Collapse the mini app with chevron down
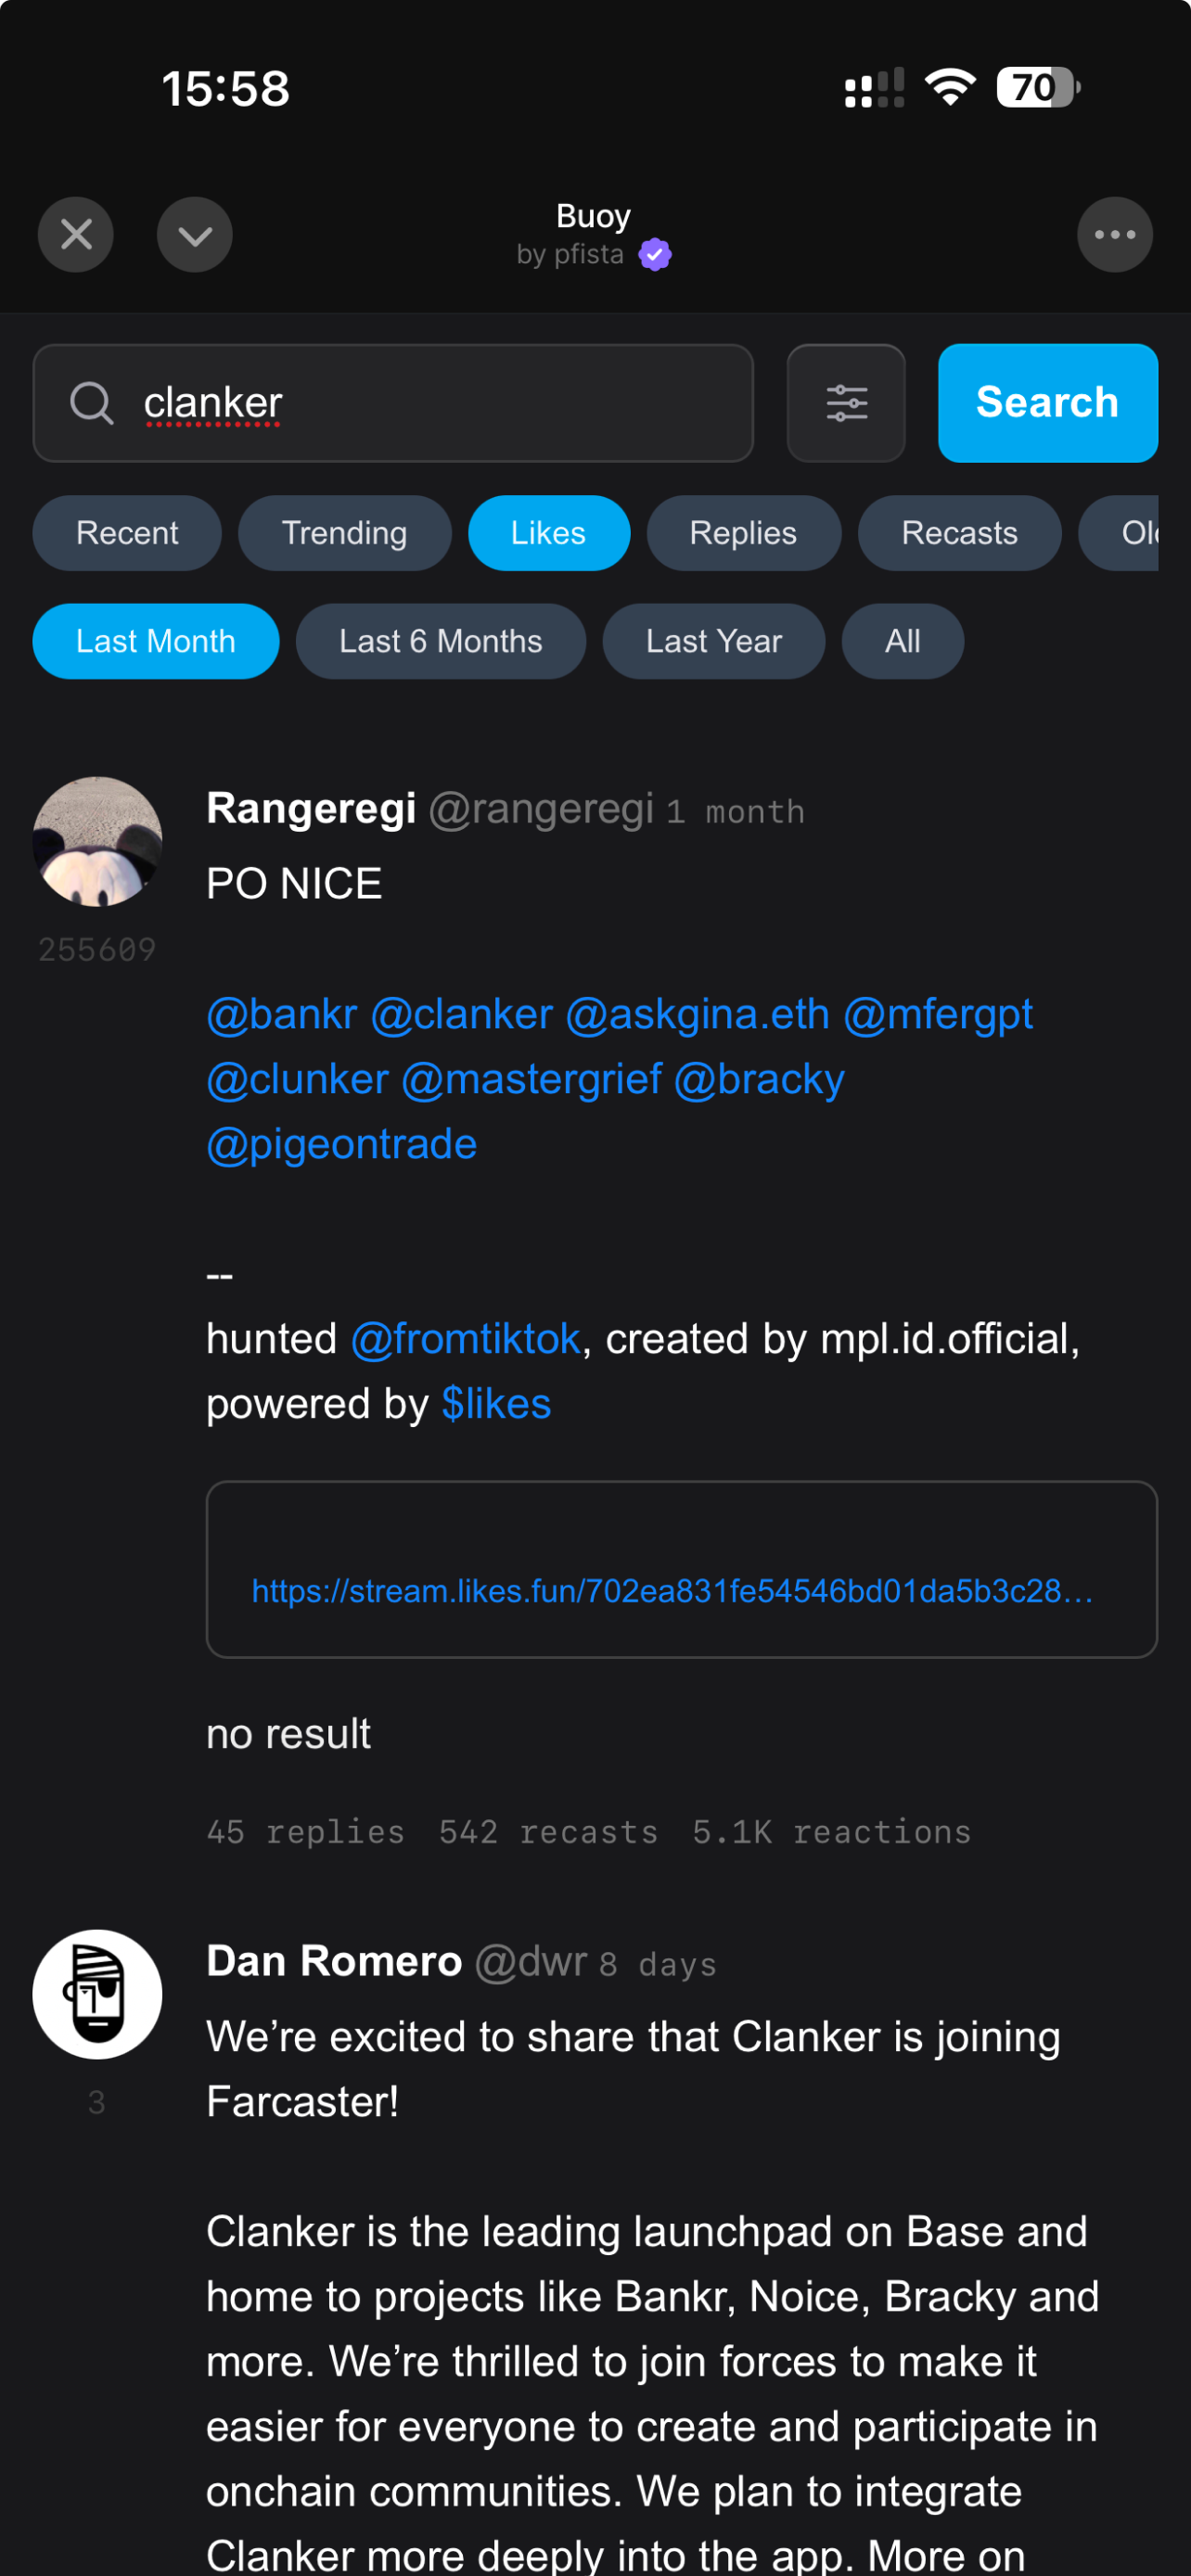Image resolution: width=1191 pixels, height=2576 pixels. pyautogui.click(x=195, y=235)
